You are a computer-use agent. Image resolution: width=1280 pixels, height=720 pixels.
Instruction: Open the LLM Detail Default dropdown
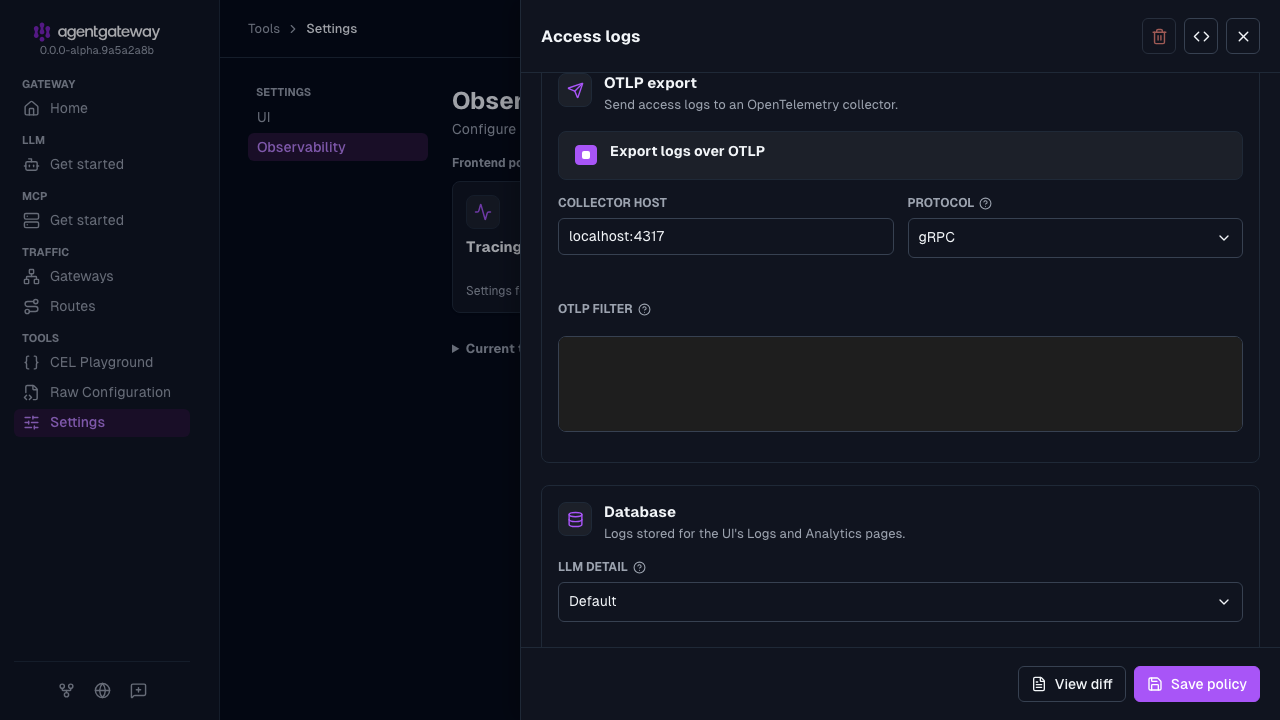pos(900,602)
